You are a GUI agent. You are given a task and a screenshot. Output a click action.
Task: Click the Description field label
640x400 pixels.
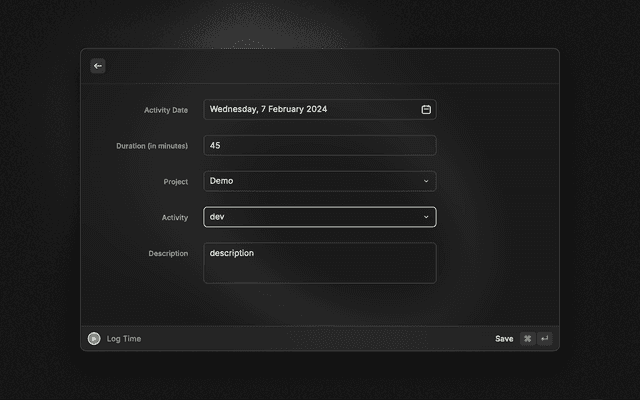point(168,254)
